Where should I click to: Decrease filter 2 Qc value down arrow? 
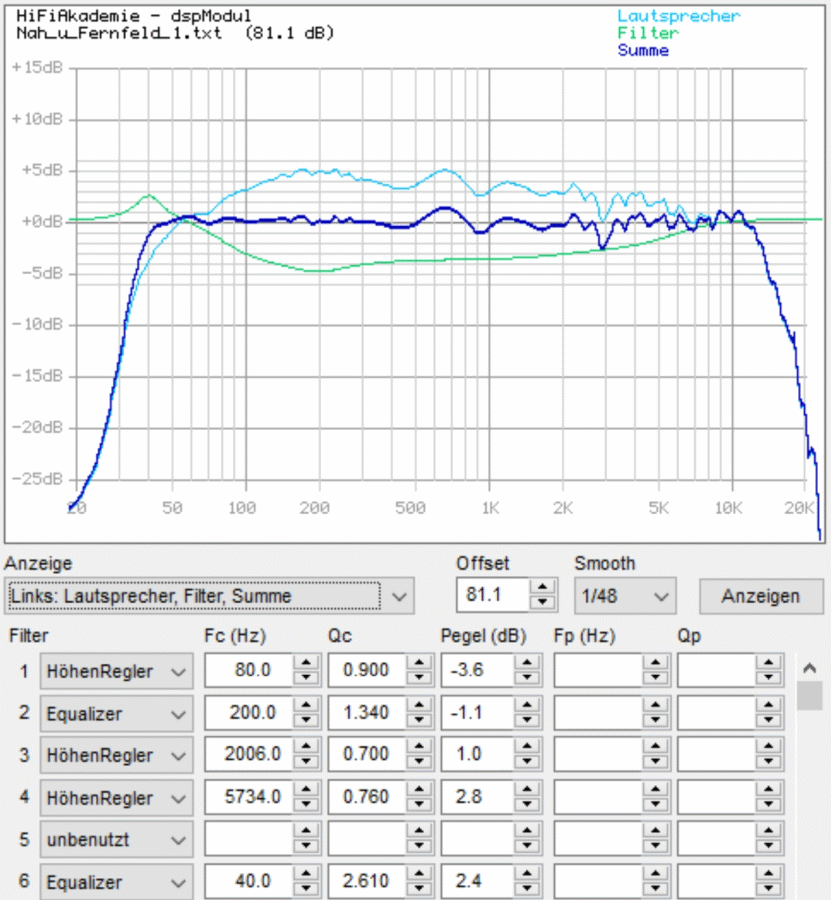(x=419, y=721)
